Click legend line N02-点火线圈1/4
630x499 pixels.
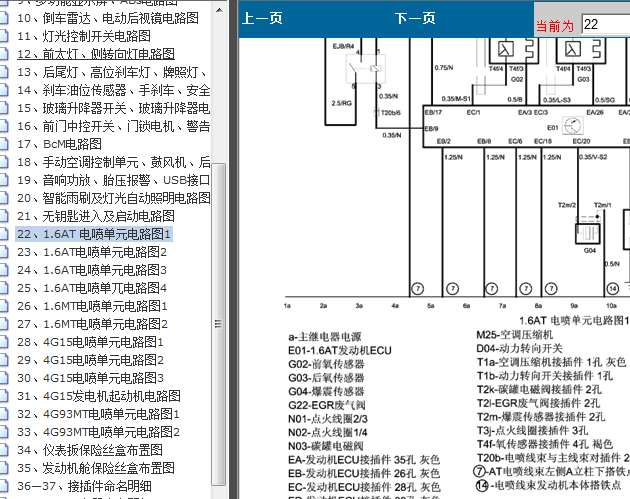(x=328, y=433)
